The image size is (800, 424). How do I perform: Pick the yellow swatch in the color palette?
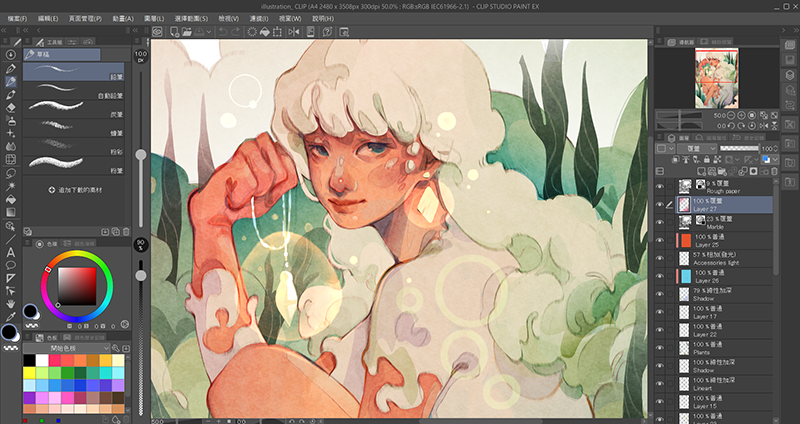click(30, 372)
